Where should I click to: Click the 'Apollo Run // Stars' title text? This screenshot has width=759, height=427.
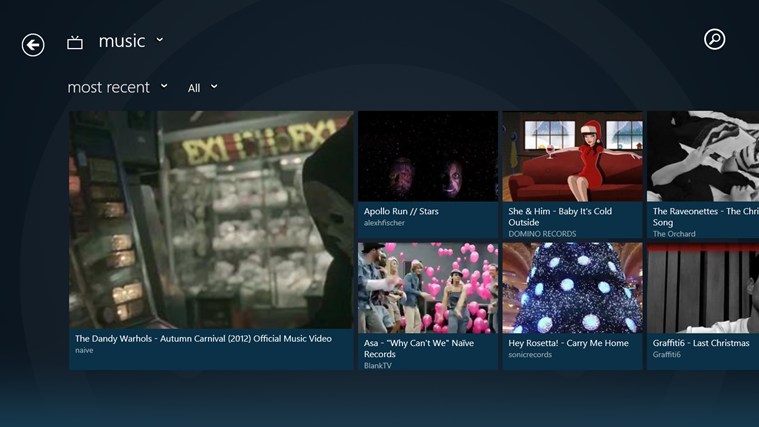(401, 212)
